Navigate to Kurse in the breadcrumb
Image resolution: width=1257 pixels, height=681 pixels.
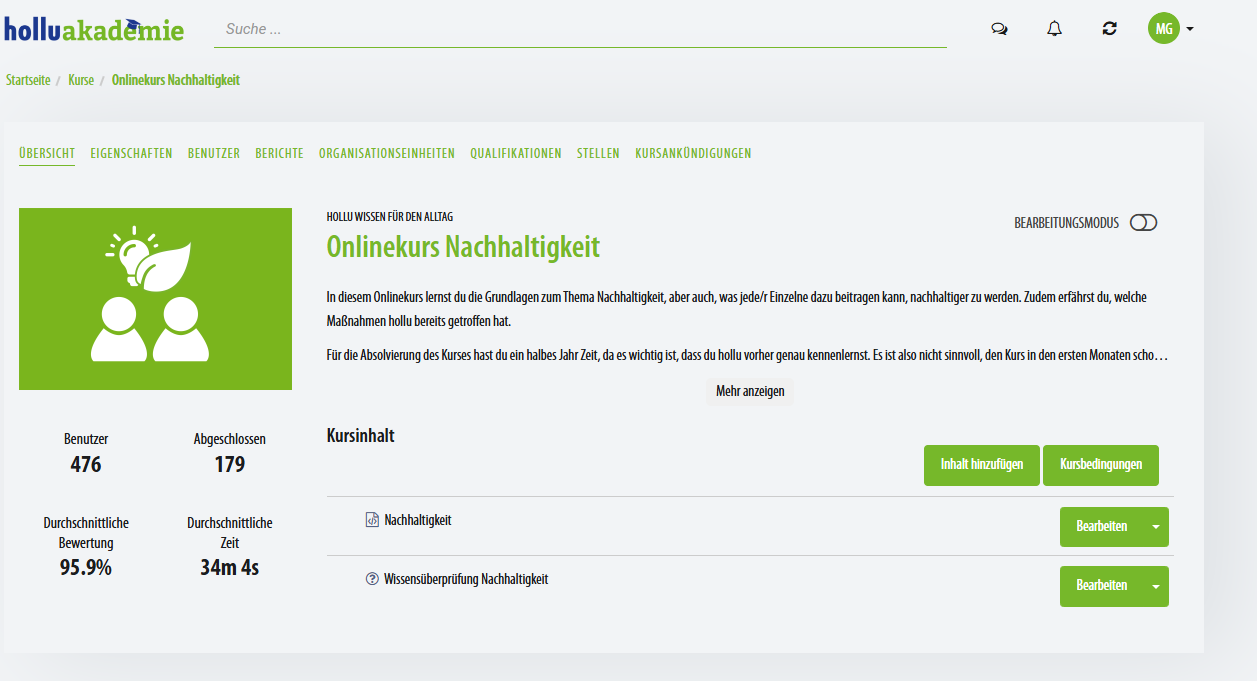[x=81, y=80]
